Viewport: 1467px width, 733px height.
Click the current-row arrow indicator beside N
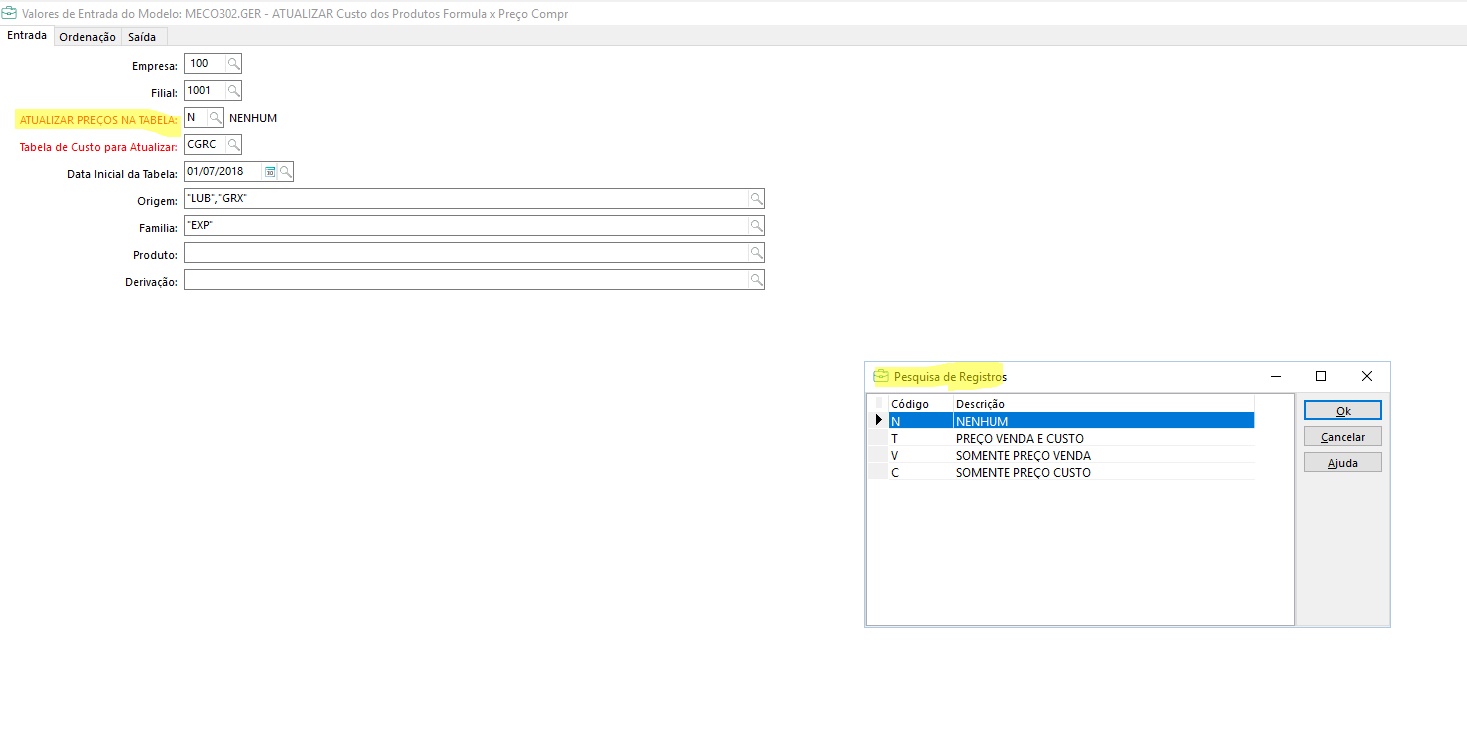[x=878, y=421]
